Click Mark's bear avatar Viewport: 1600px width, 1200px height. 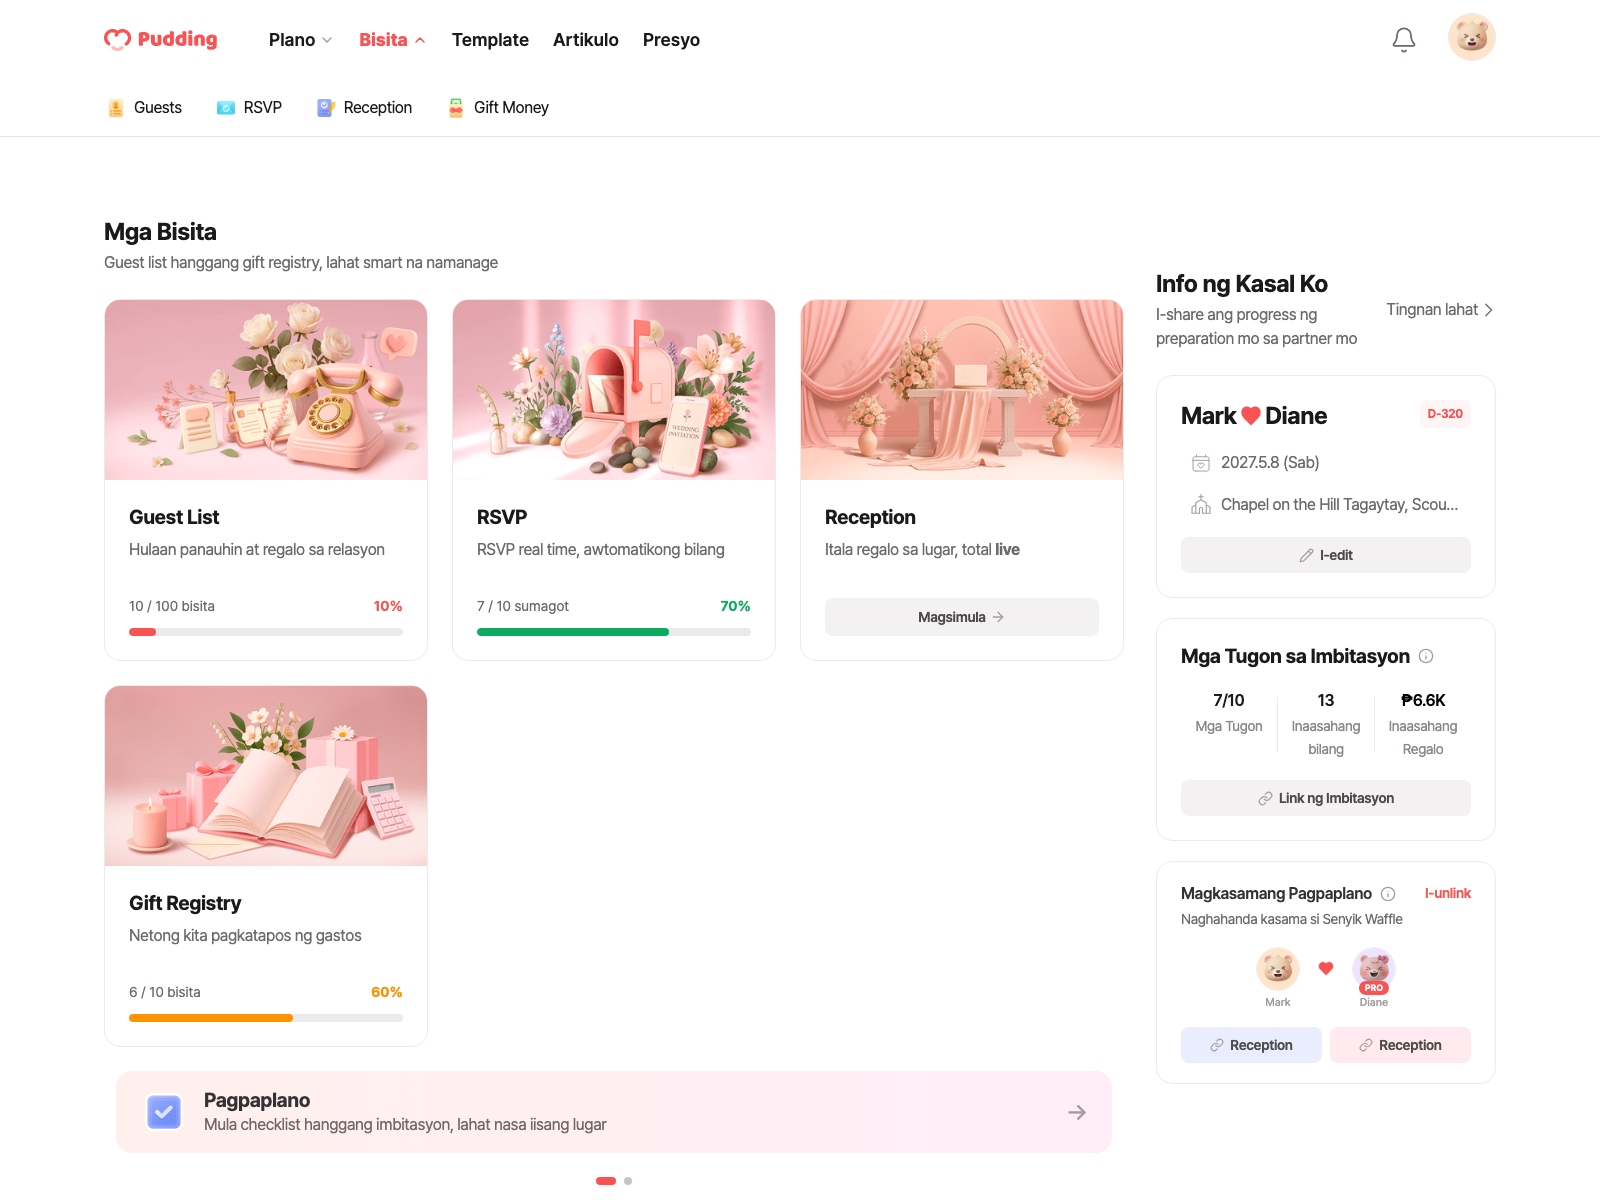[1278, 969]
